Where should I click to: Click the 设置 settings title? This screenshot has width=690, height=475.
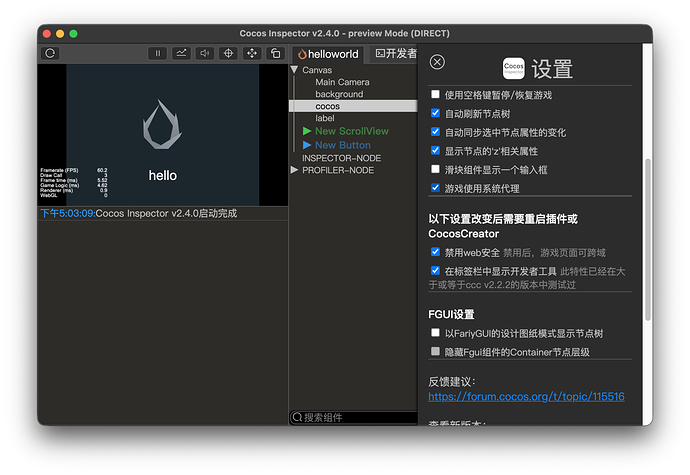pos(552,69)
